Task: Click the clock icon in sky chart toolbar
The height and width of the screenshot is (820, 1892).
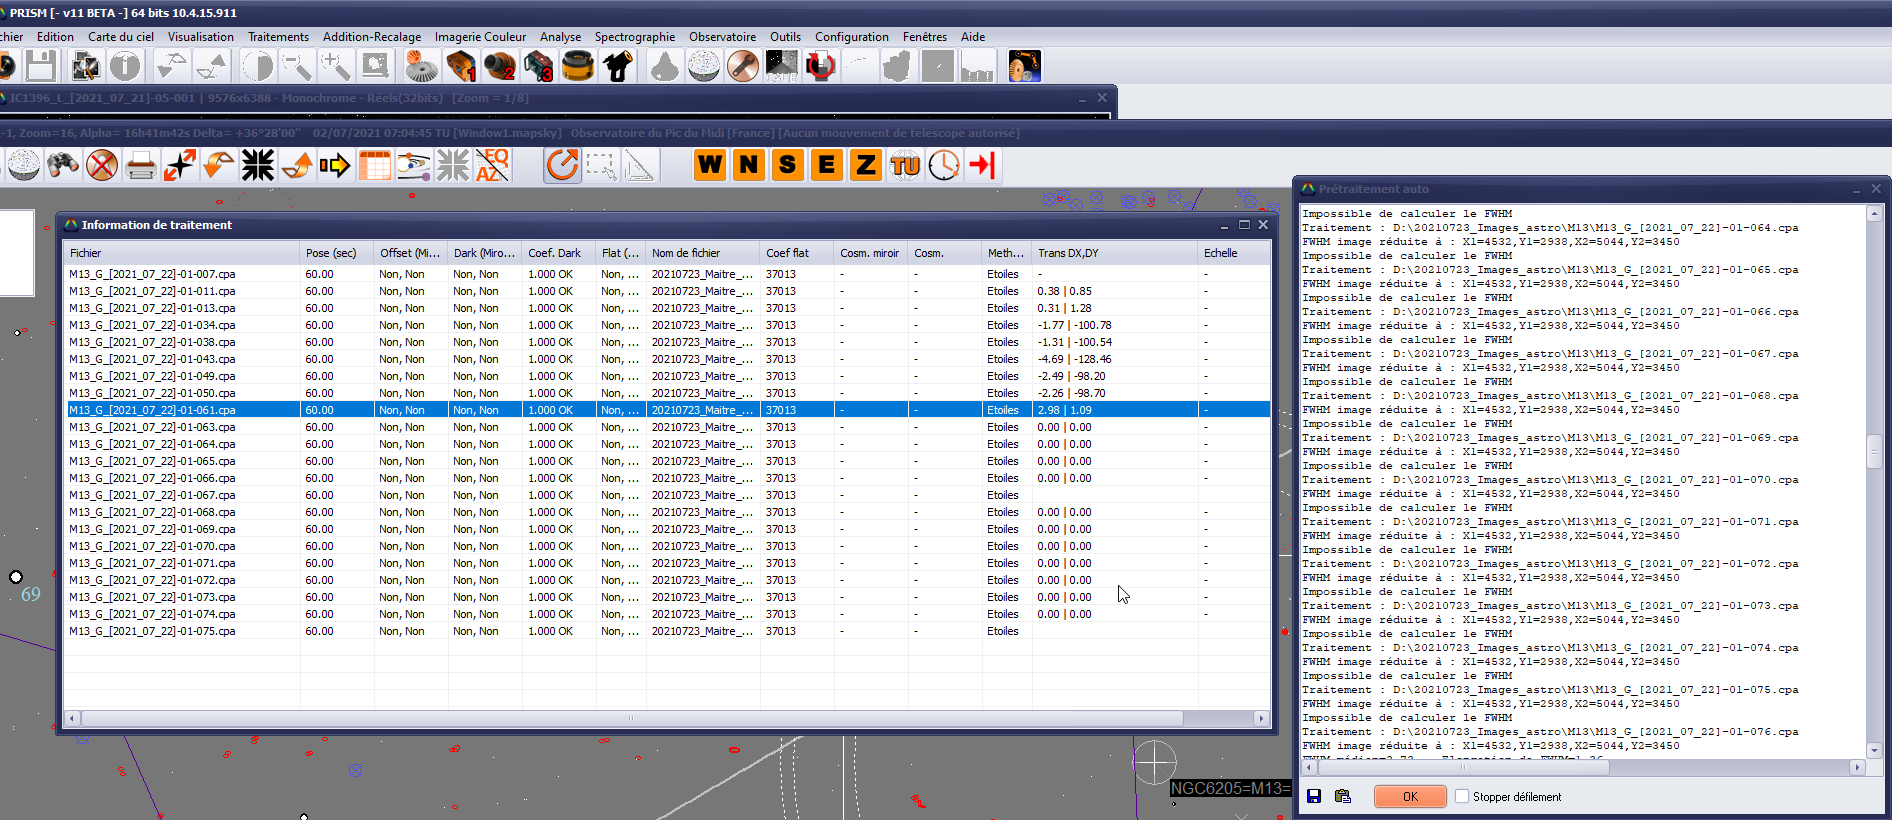Action: [x=944, y=165]
